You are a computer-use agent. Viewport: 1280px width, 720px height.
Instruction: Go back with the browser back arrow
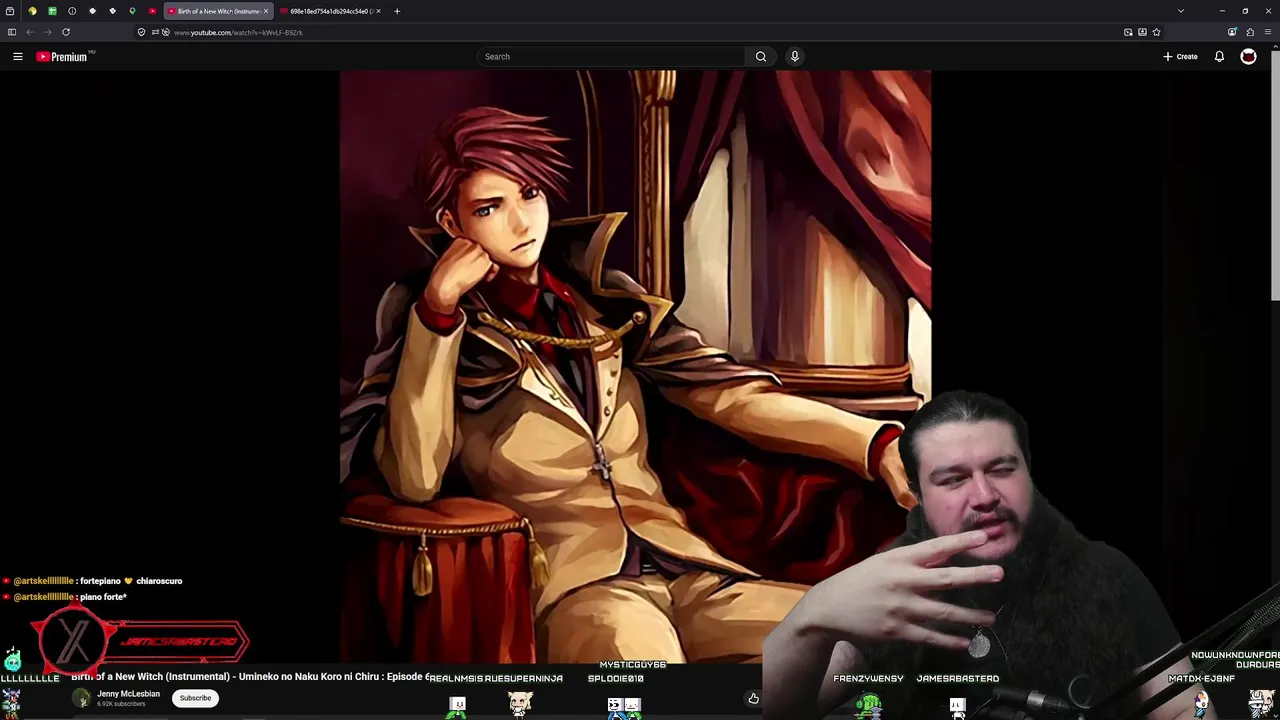click(x=30, y=32)
